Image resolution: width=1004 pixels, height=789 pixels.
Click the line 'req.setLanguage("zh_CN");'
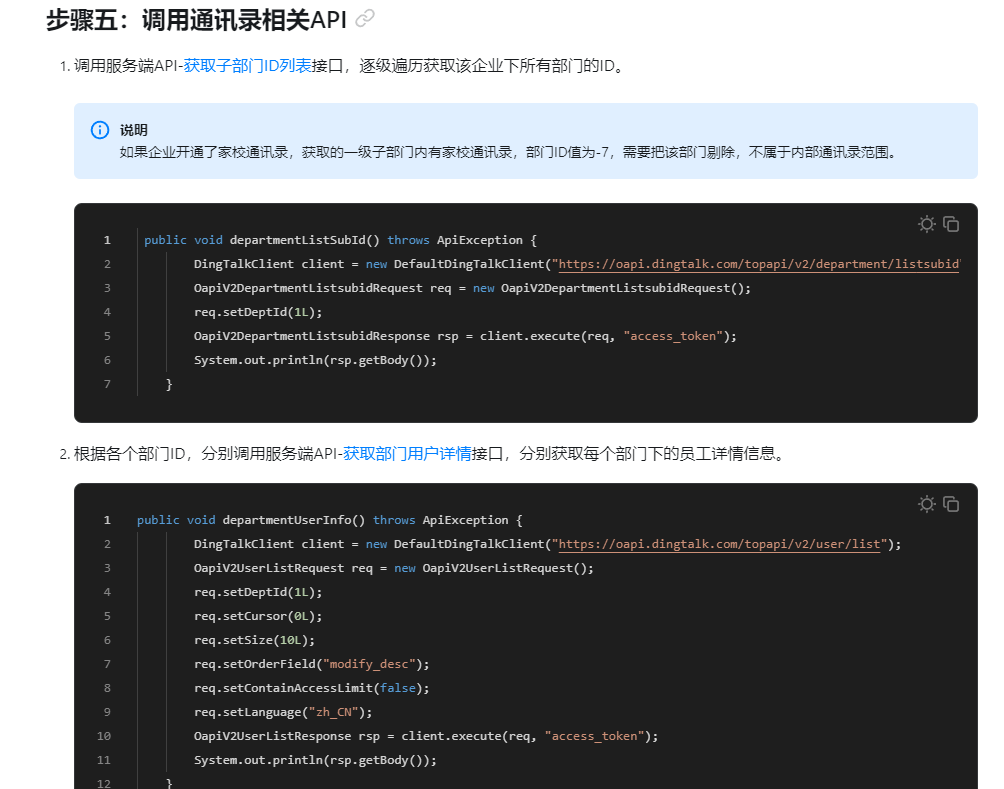(x=283, y=712)
